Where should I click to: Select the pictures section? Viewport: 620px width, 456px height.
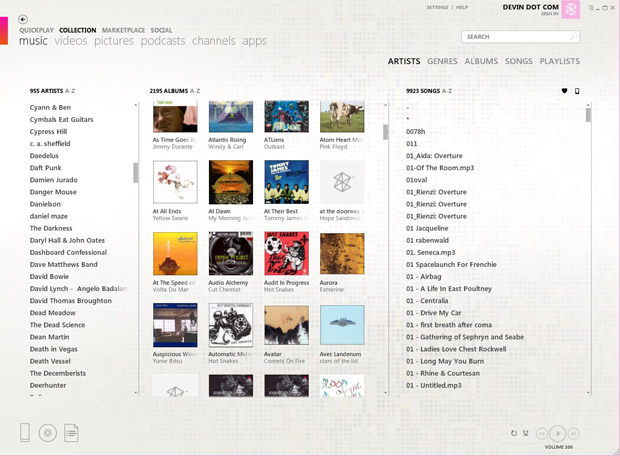coord(114,41)
